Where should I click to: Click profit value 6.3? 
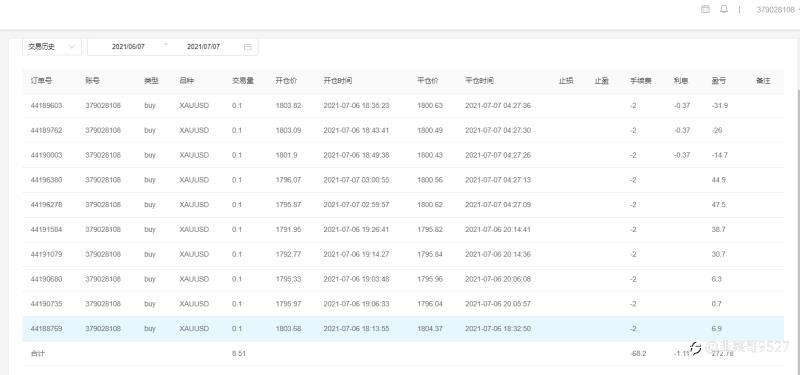pyautogui.click(x=716, y=279)
